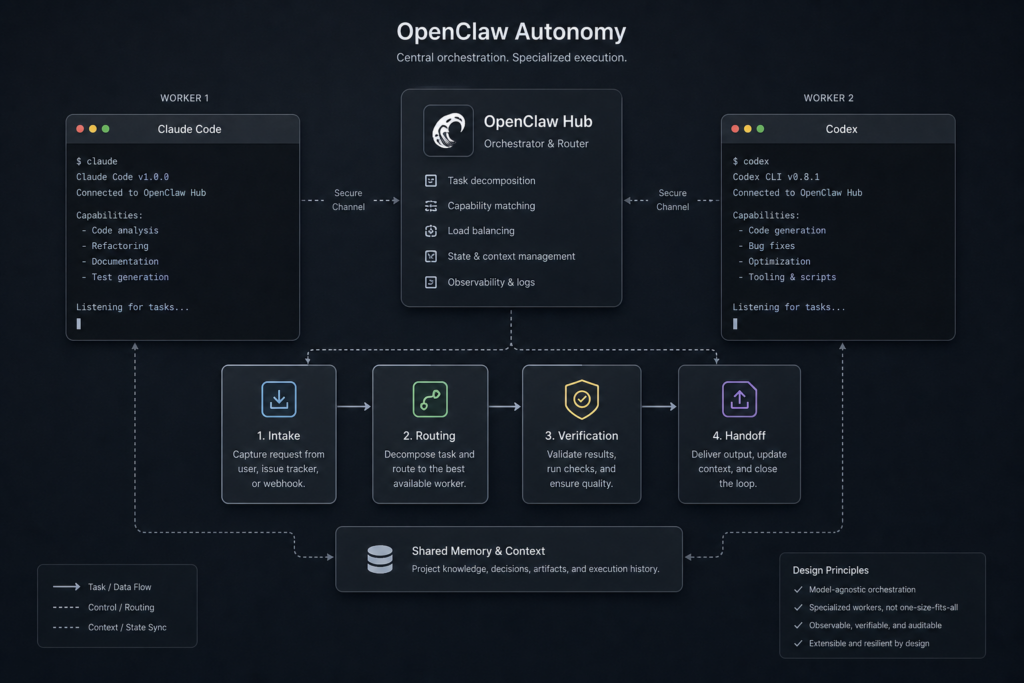Click the OpenClaw Hub logo icon

[x=448, y=131]
